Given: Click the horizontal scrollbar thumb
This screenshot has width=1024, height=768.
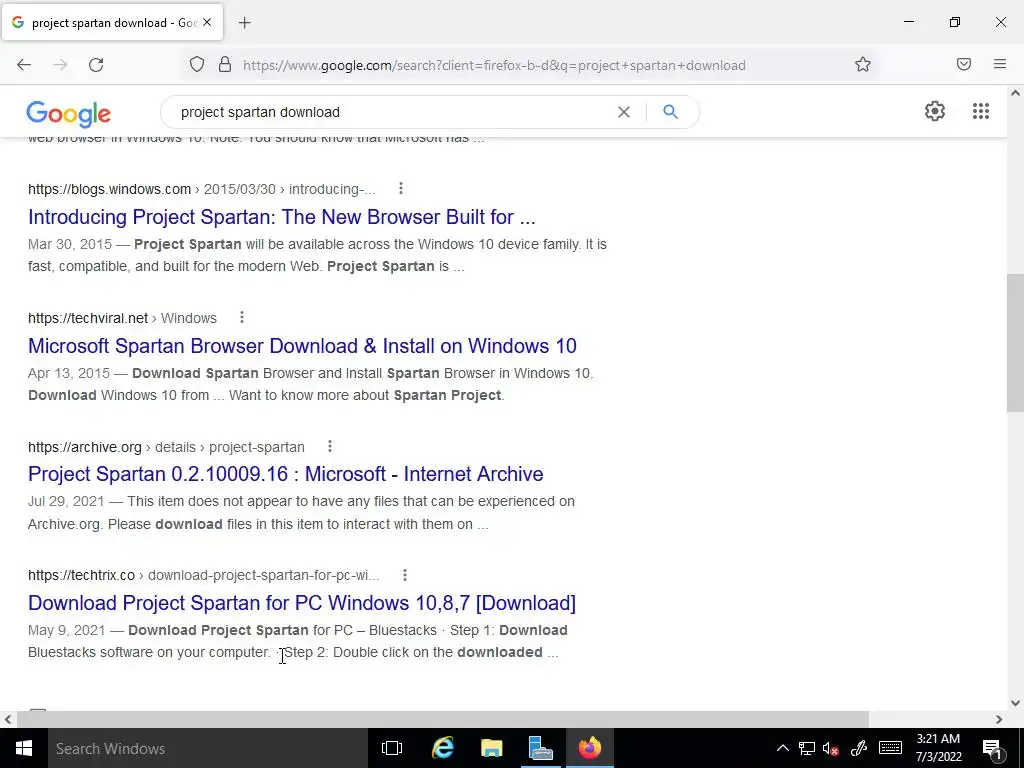Looking at the screenshot, I should (x=443, y=720).
